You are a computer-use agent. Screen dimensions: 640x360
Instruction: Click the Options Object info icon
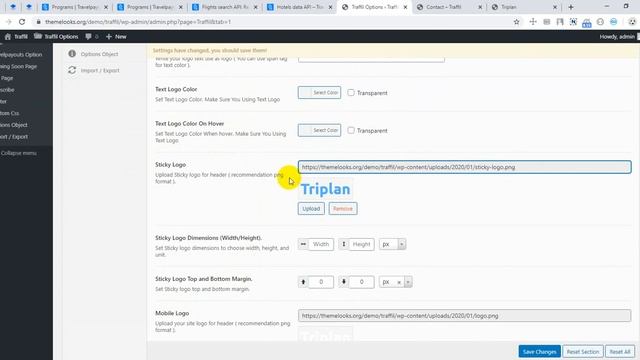coord(72,53)
